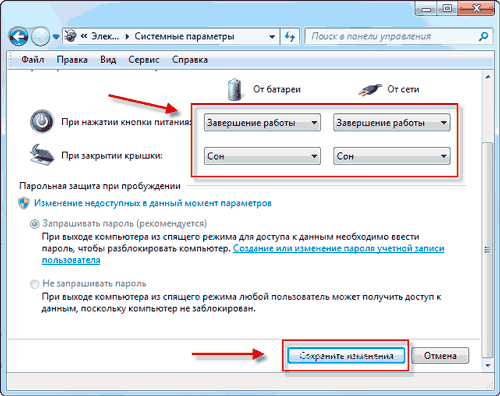The image size is (500, 396).
Task: Open 'Изменение недоступных в данный момент параметров' link
Action: 153,203
